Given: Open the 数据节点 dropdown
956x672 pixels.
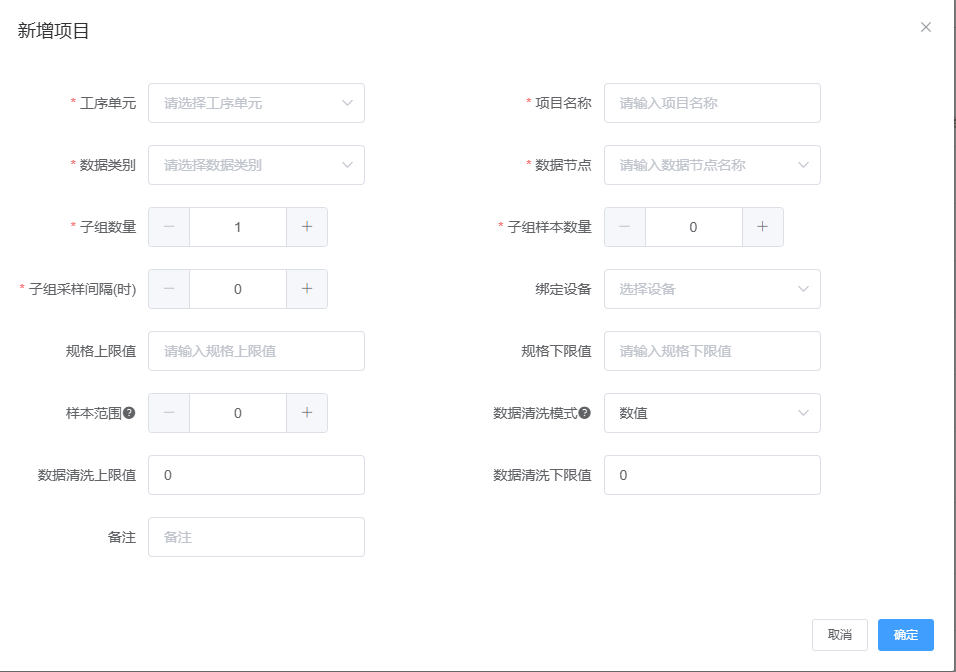Looking at the screenshot, I should tap(712, 165).
